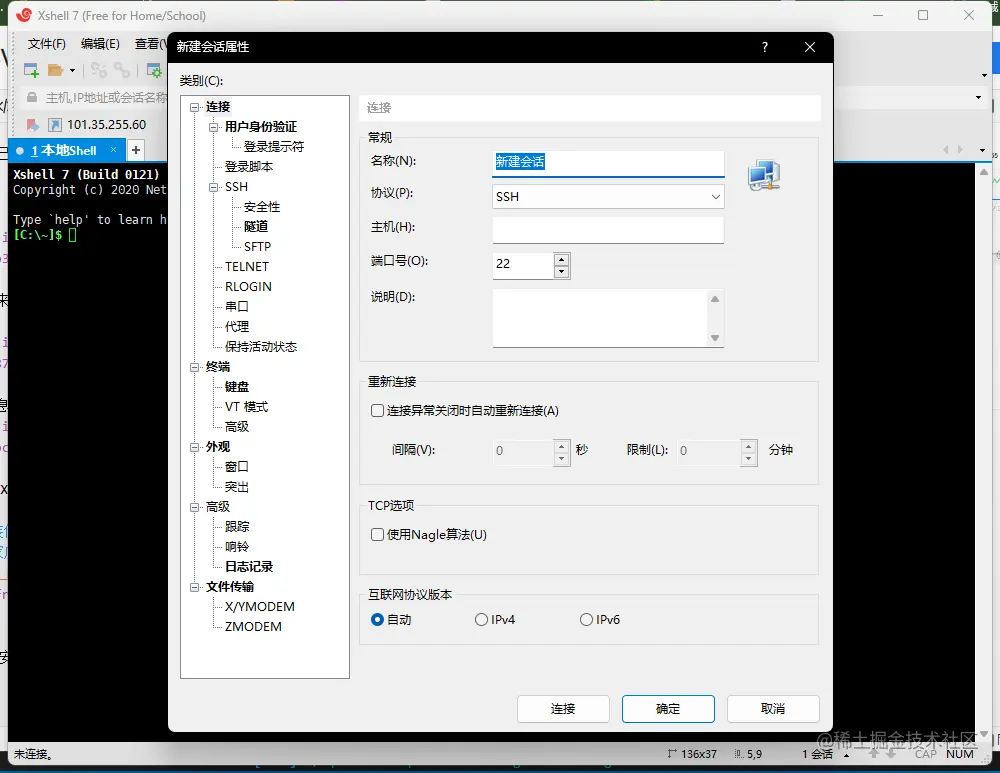Collapse the 外观 tree node
1000x773 pixels.
[195, 447]
